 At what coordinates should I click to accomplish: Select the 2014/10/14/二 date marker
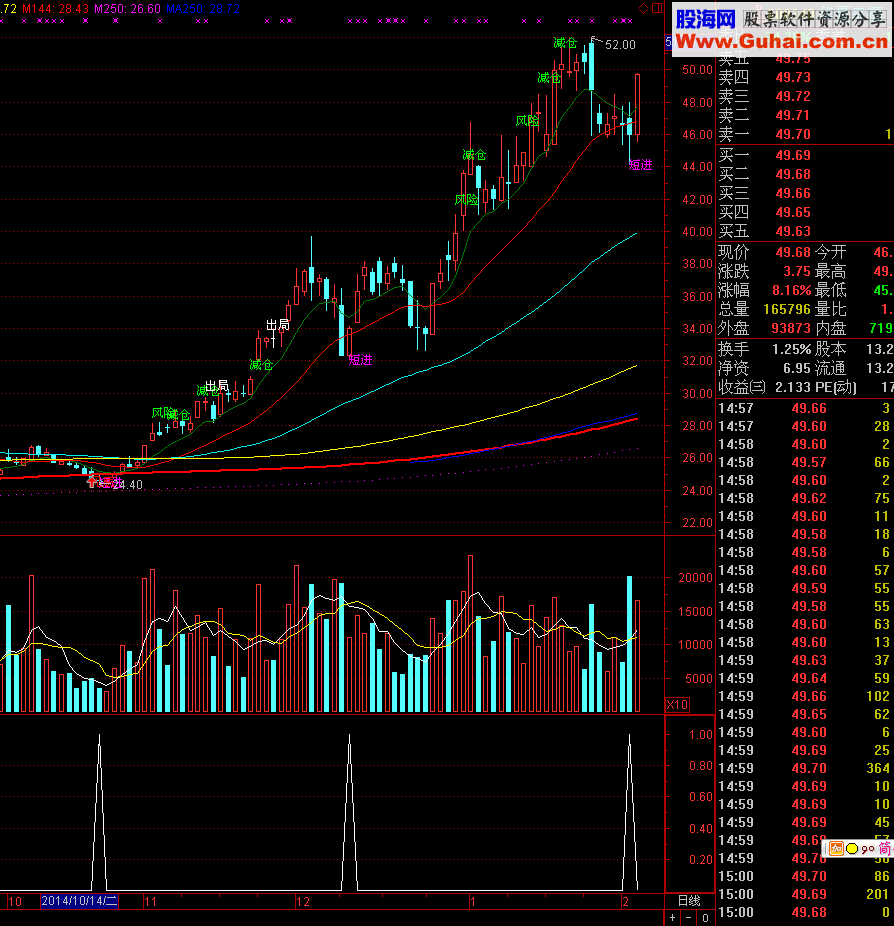point(79,901)
